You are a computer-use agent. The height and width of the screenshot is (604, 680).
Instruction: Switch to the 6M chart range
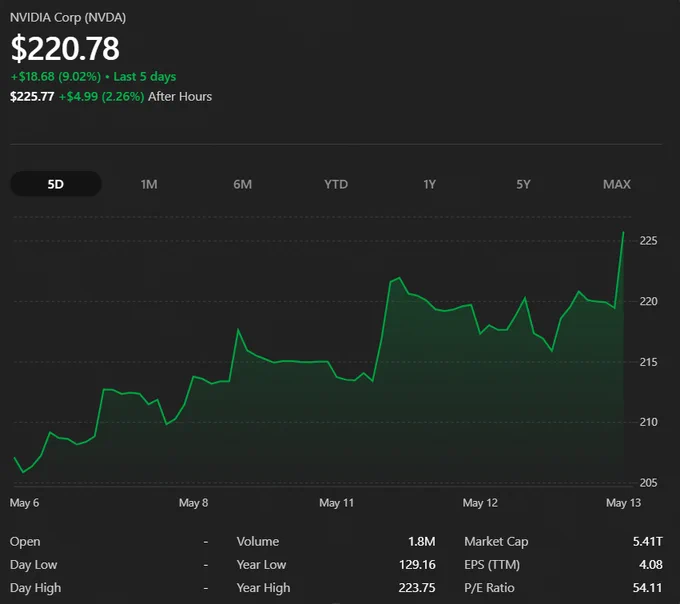click(x=242, y=184)
